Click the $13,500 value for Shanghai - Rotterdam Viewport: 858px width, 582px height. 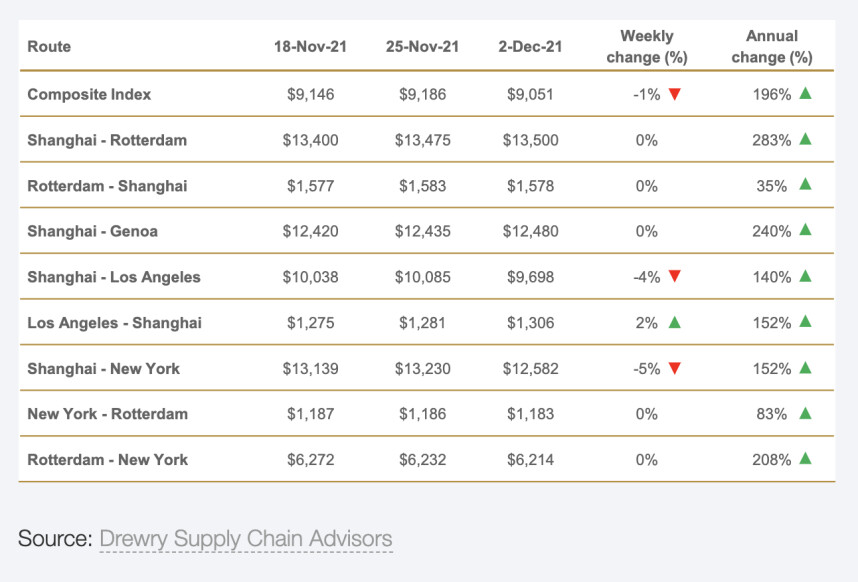(x=530, y=140)
